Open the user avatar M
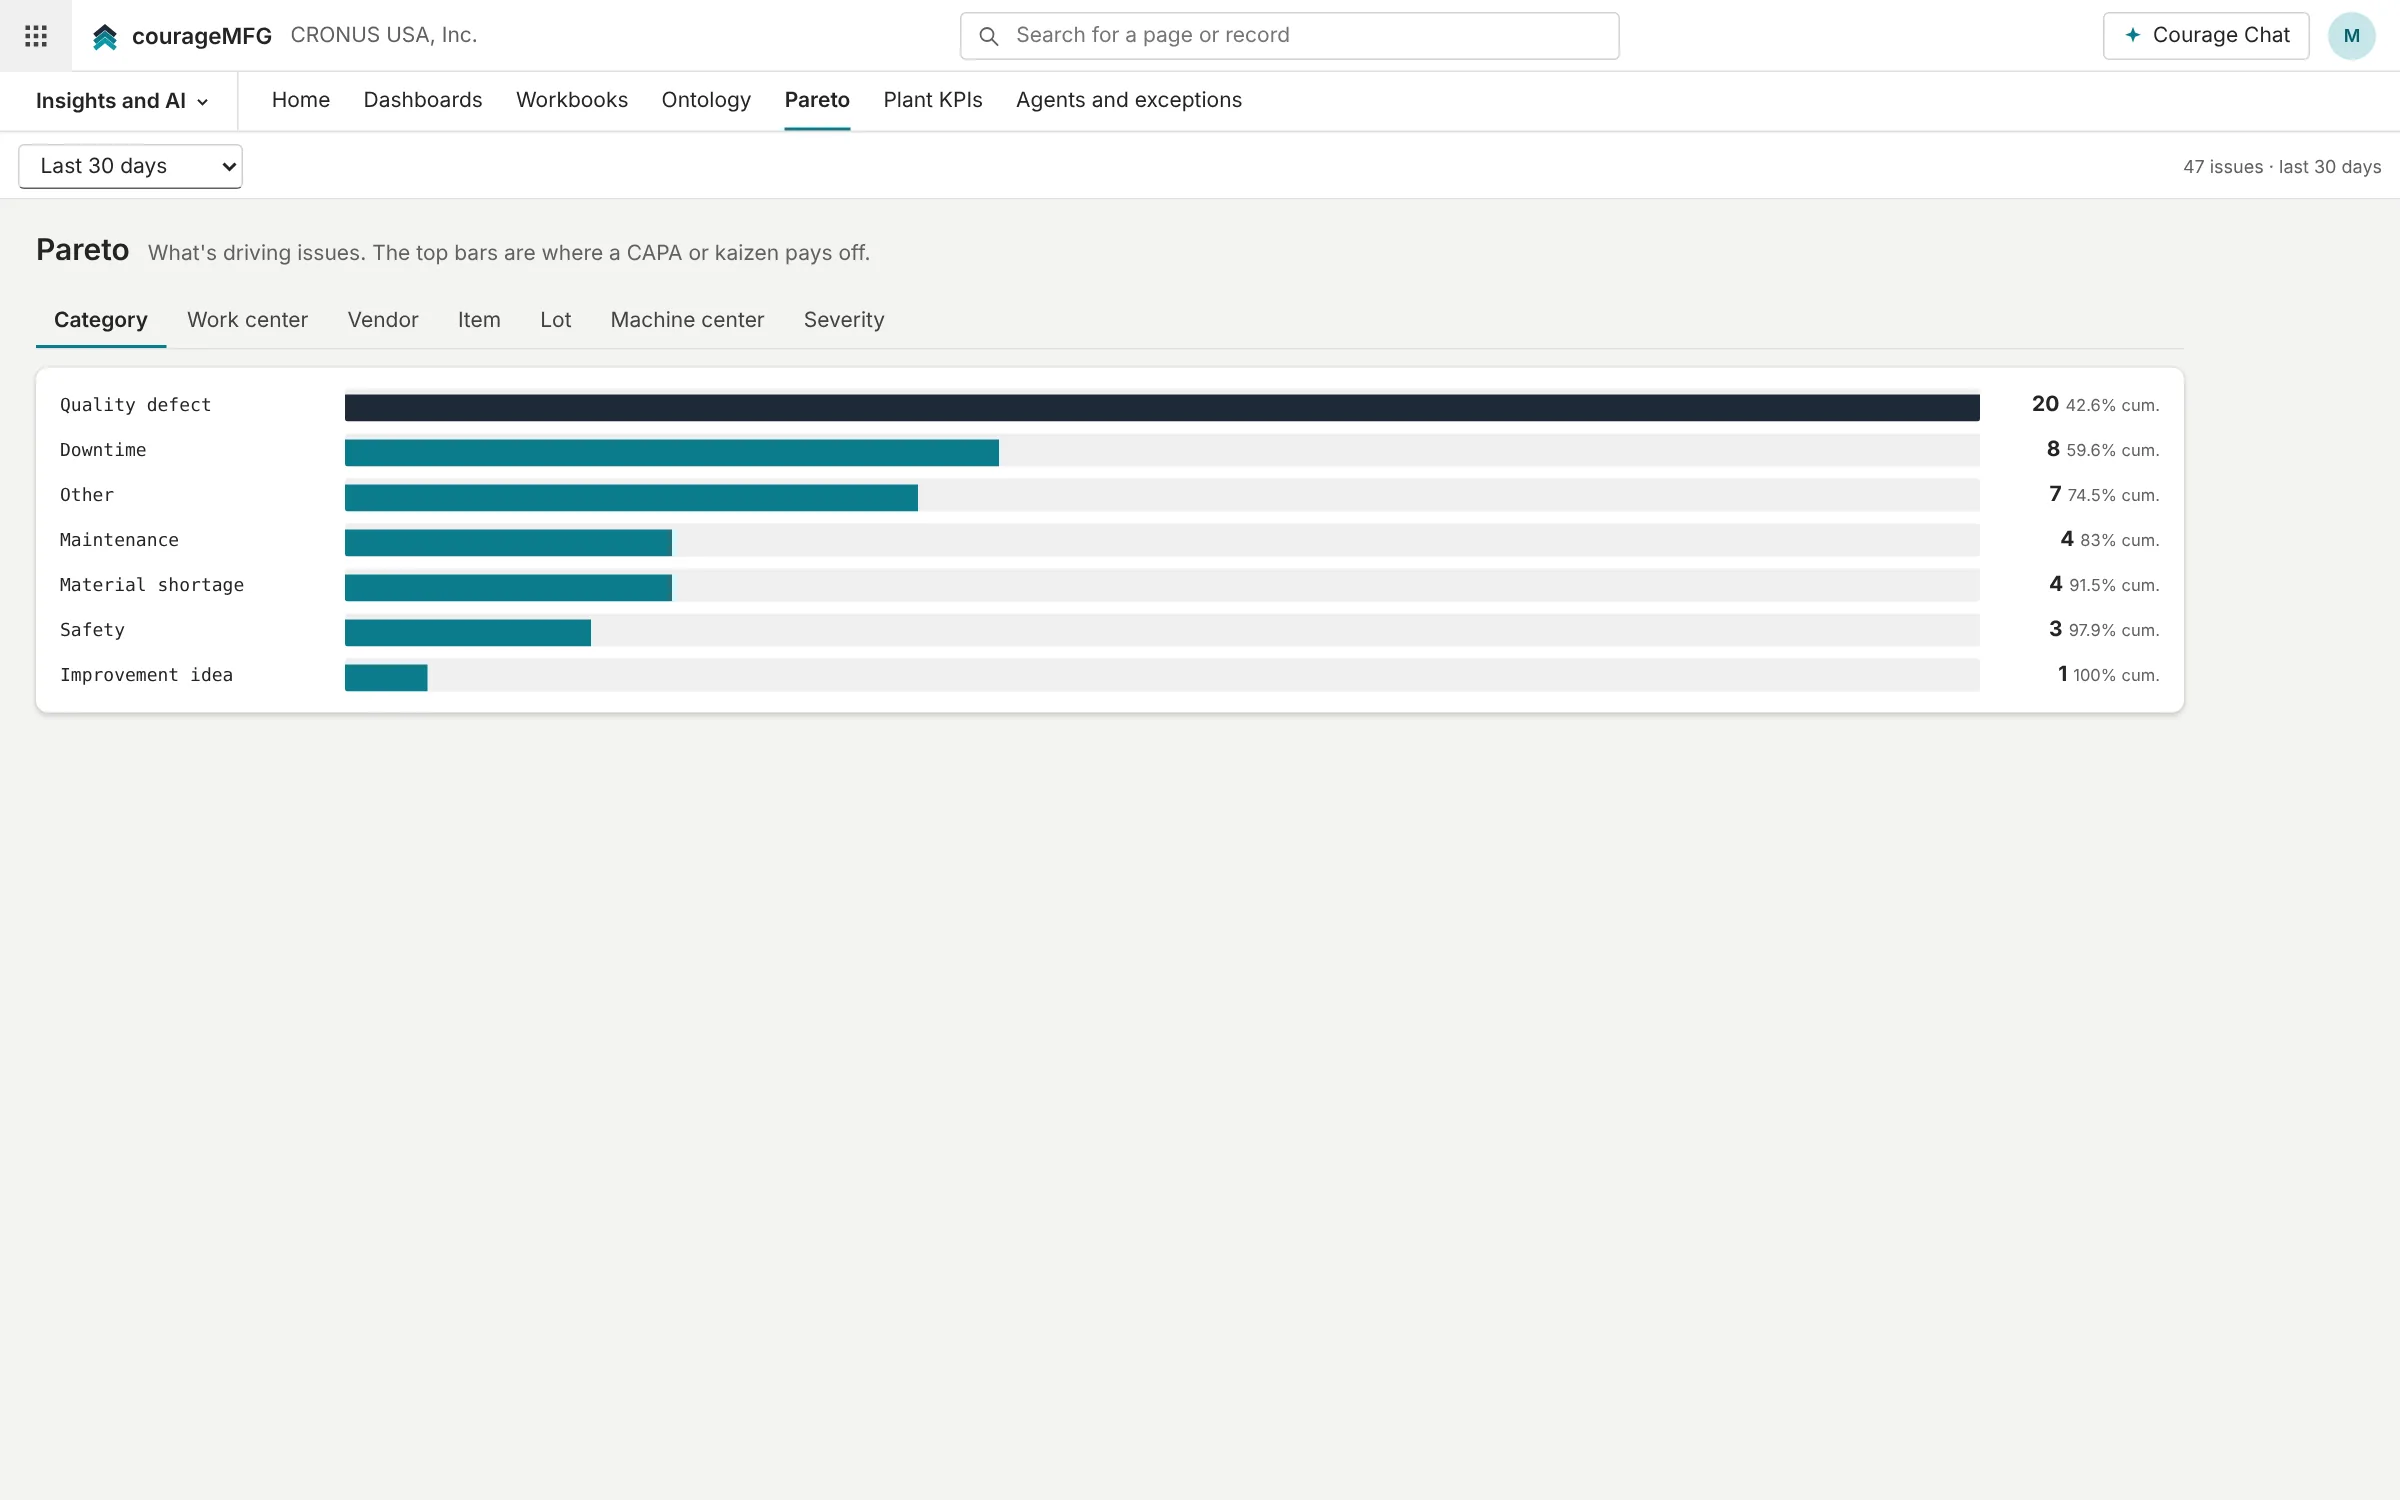Viewport: 2400px width, 1500px height. pos(2351,36)
